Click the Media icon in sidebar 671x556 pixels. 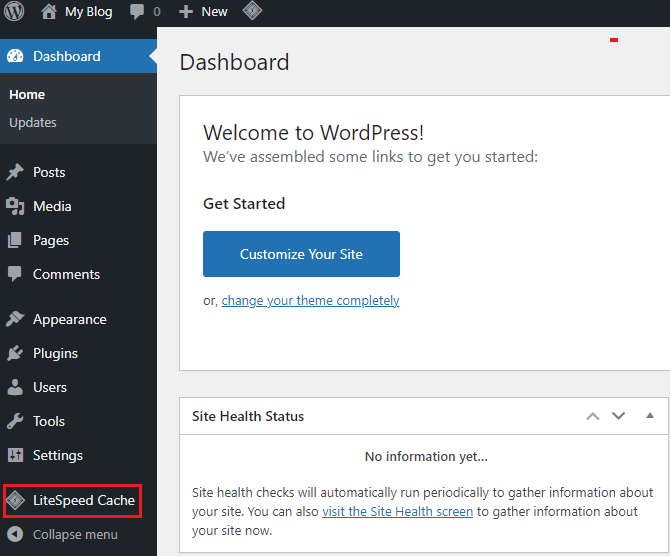coord(15,206)
